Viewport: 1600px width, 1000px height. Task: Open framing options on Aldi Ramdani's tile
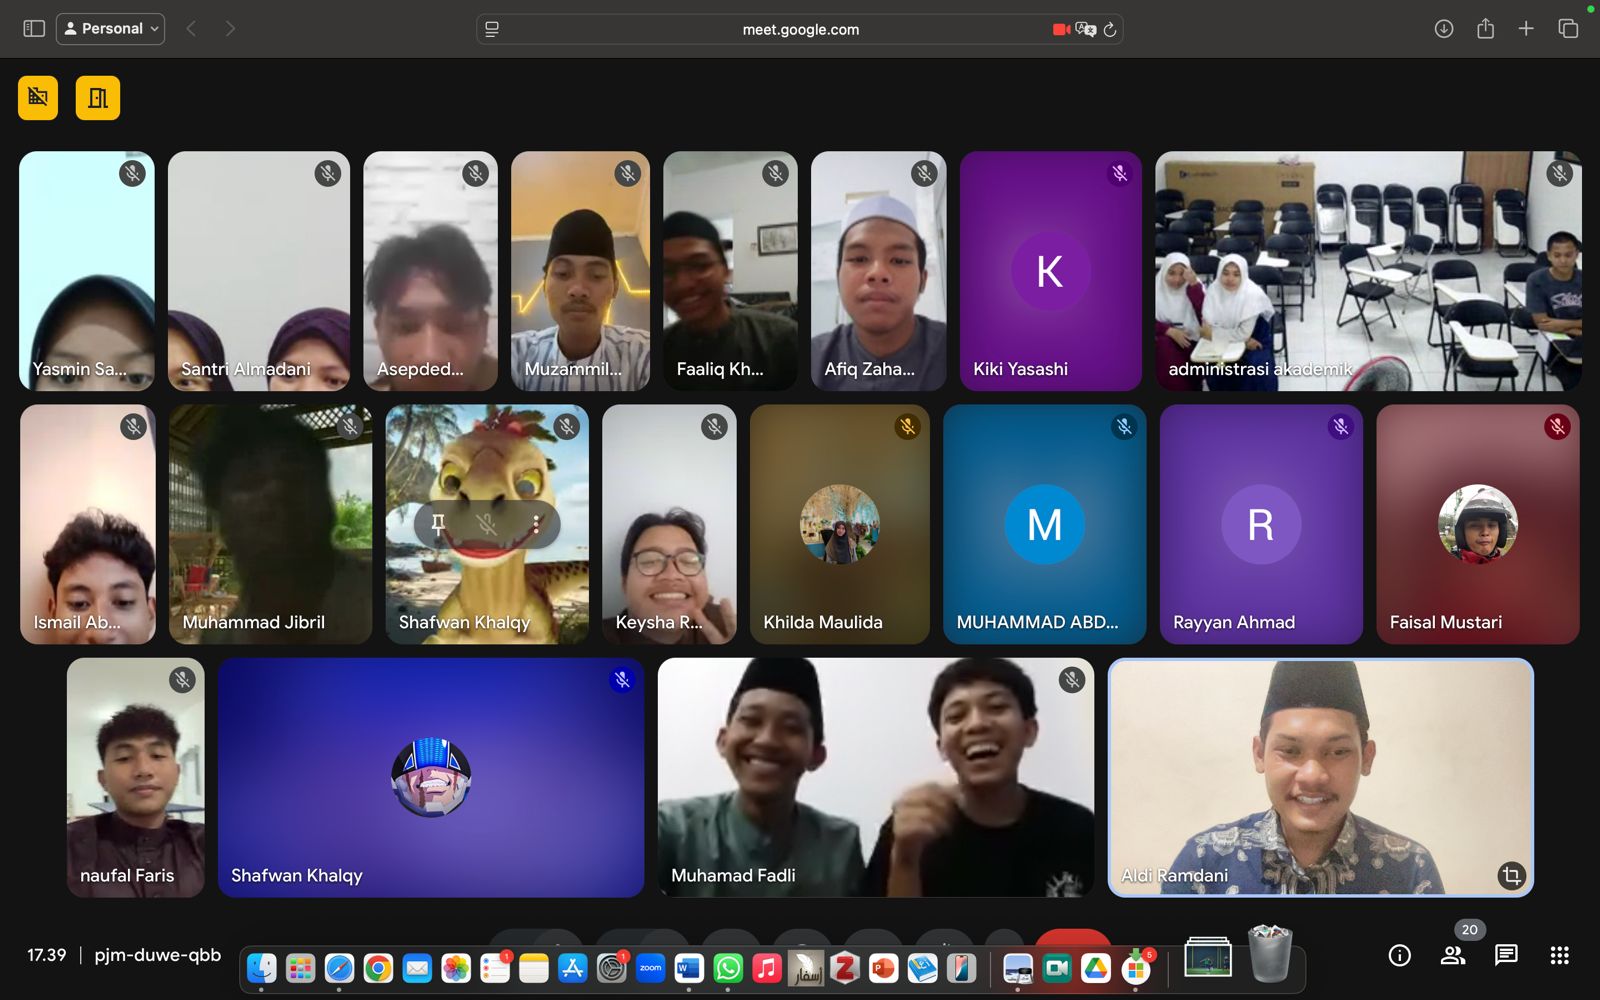pyautogui.click(x=1510, y=877)
